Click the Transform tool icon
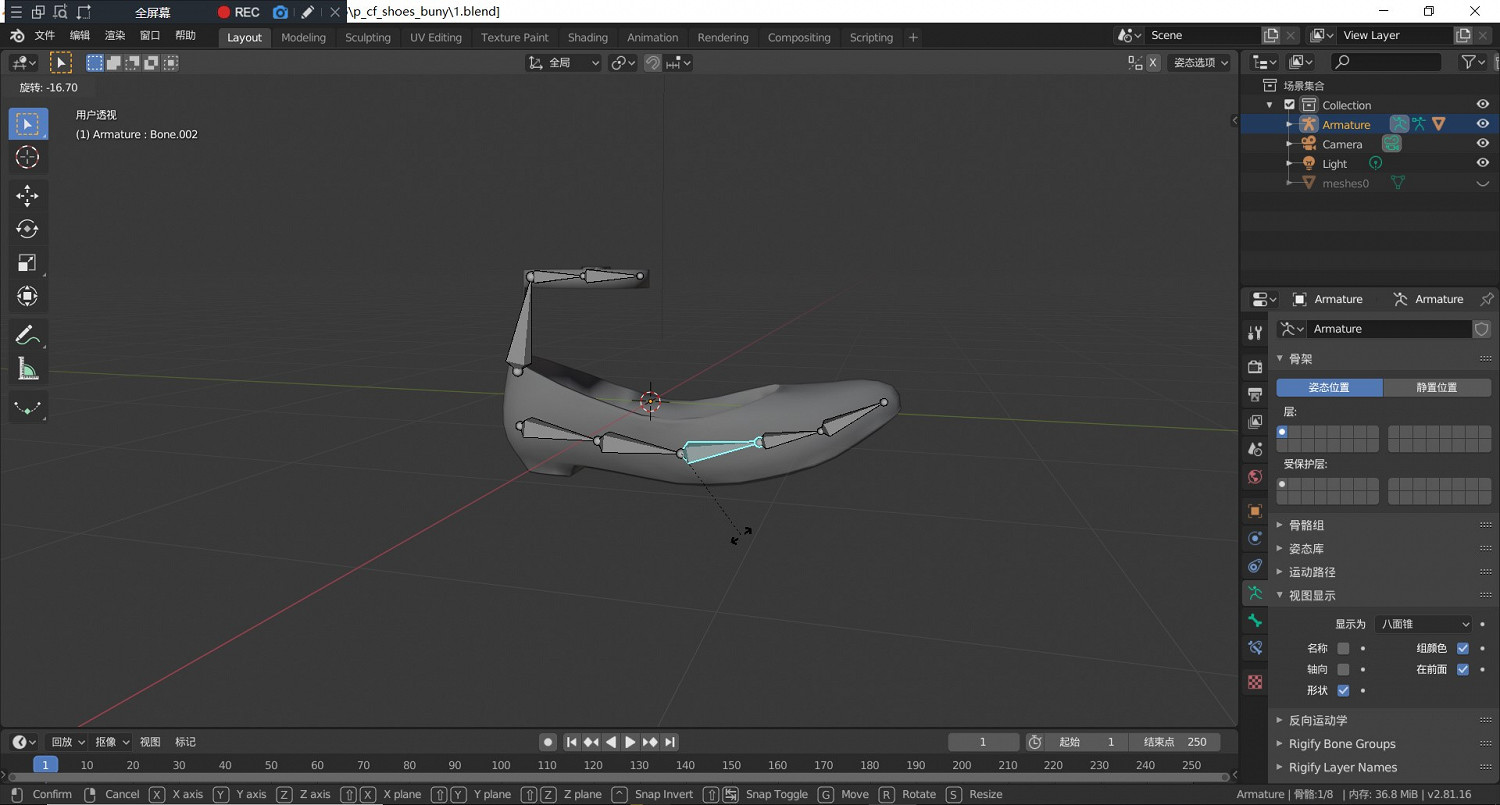Image resolution: width=1500 pixels, height=805 pixels. [27, 297]
